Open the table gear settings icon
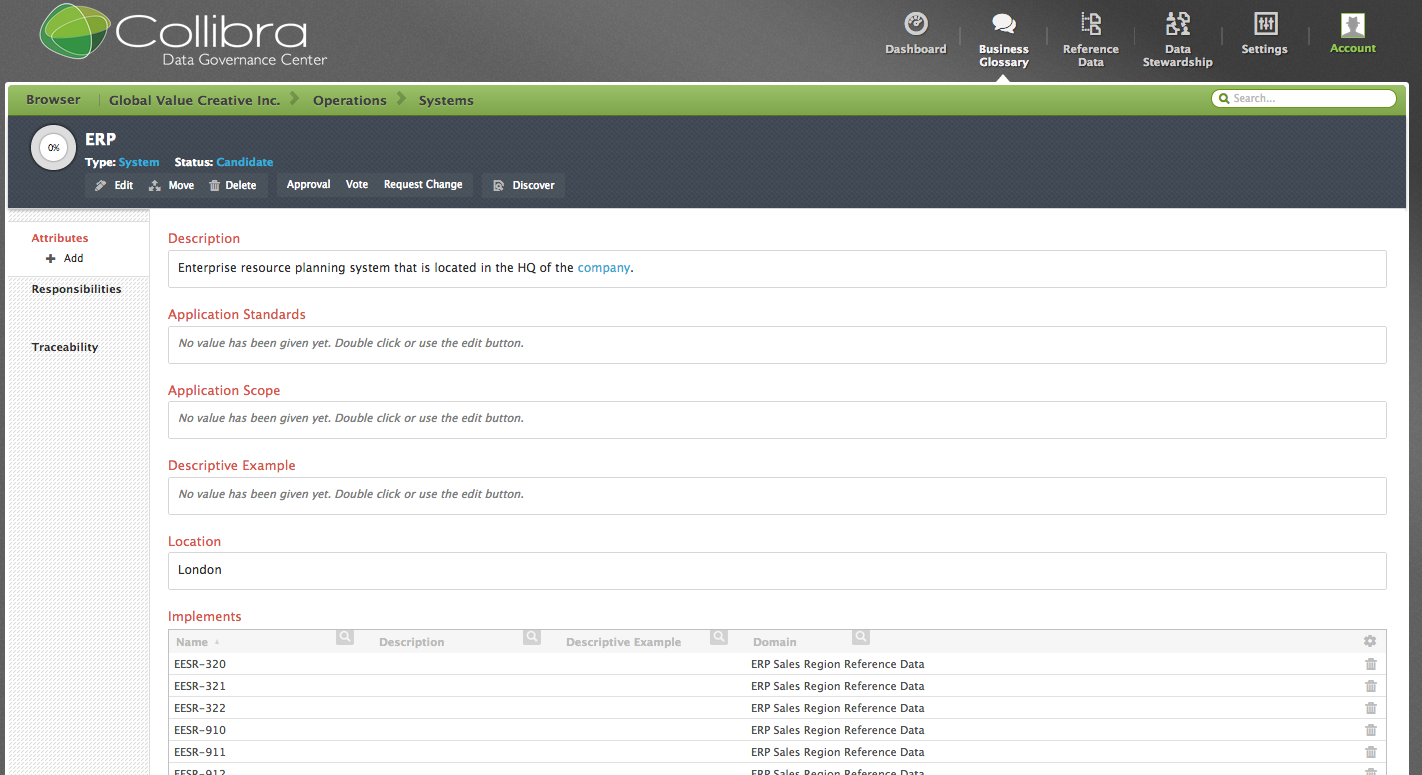This screenshot has height=775, width=1422. [x=1370, y=641]
